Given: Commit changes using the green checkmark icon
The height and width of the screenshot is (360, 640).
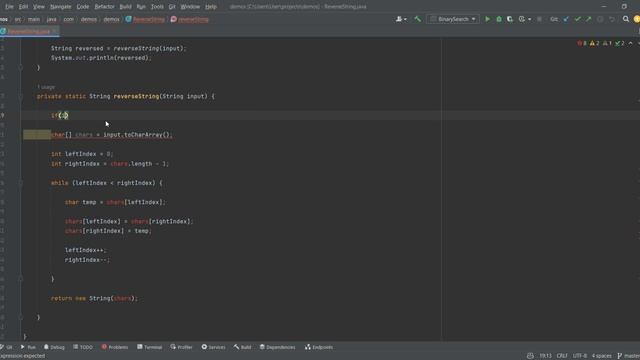Looking at the screenshot, I should pyautogui.click(x=578, y=19).
